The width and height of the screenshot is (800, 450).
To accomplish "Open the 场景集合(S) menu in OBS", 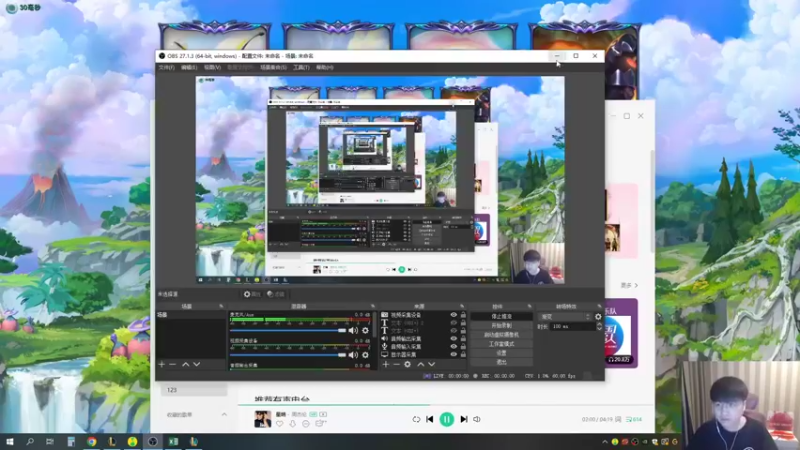I will pos(273,67).
